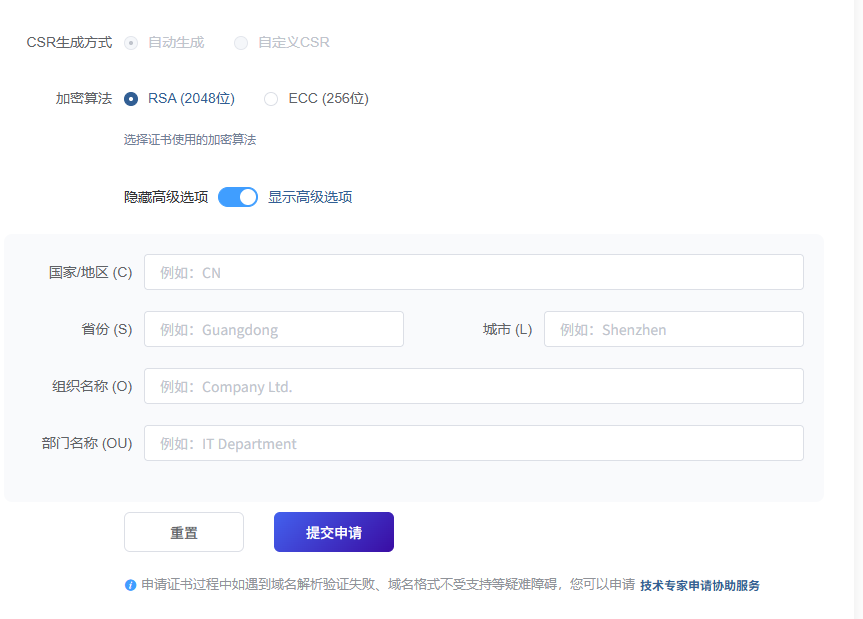This screenshot has width=863, height=619.
Task: Click the 国家/地区 (C) input field
Action: pyautogui.click(x=474, y=272)
